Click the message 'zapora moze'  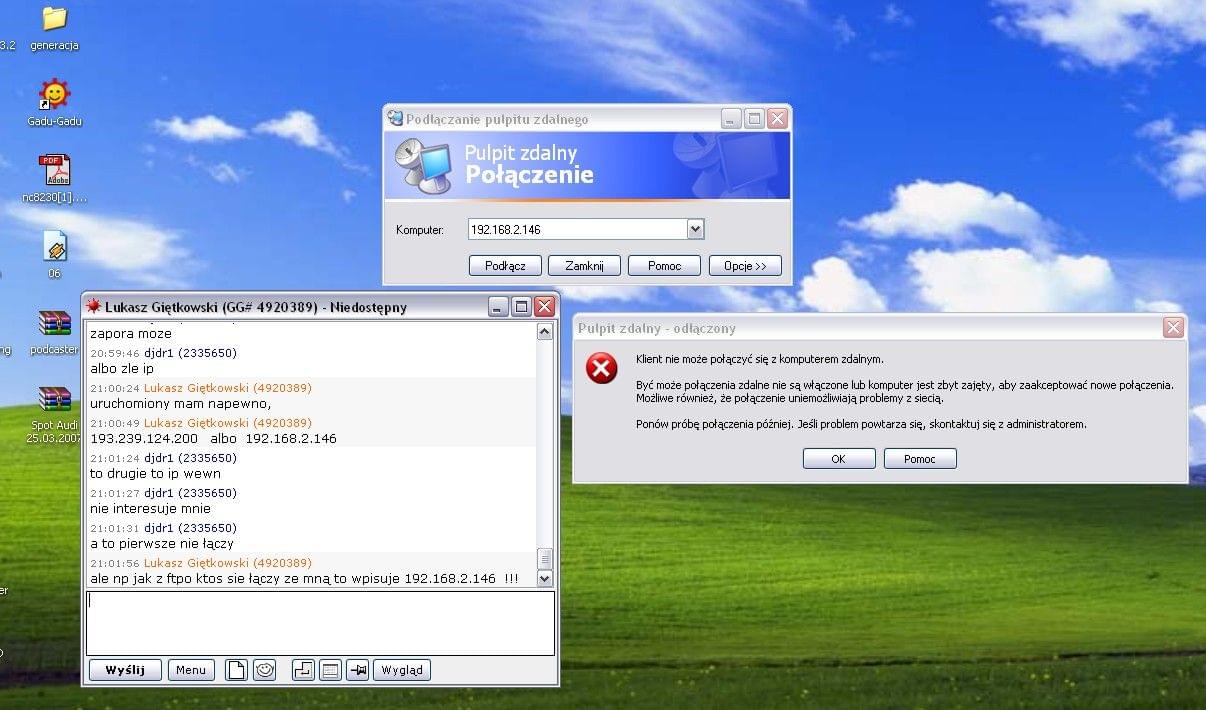click(x=131, y=334)
